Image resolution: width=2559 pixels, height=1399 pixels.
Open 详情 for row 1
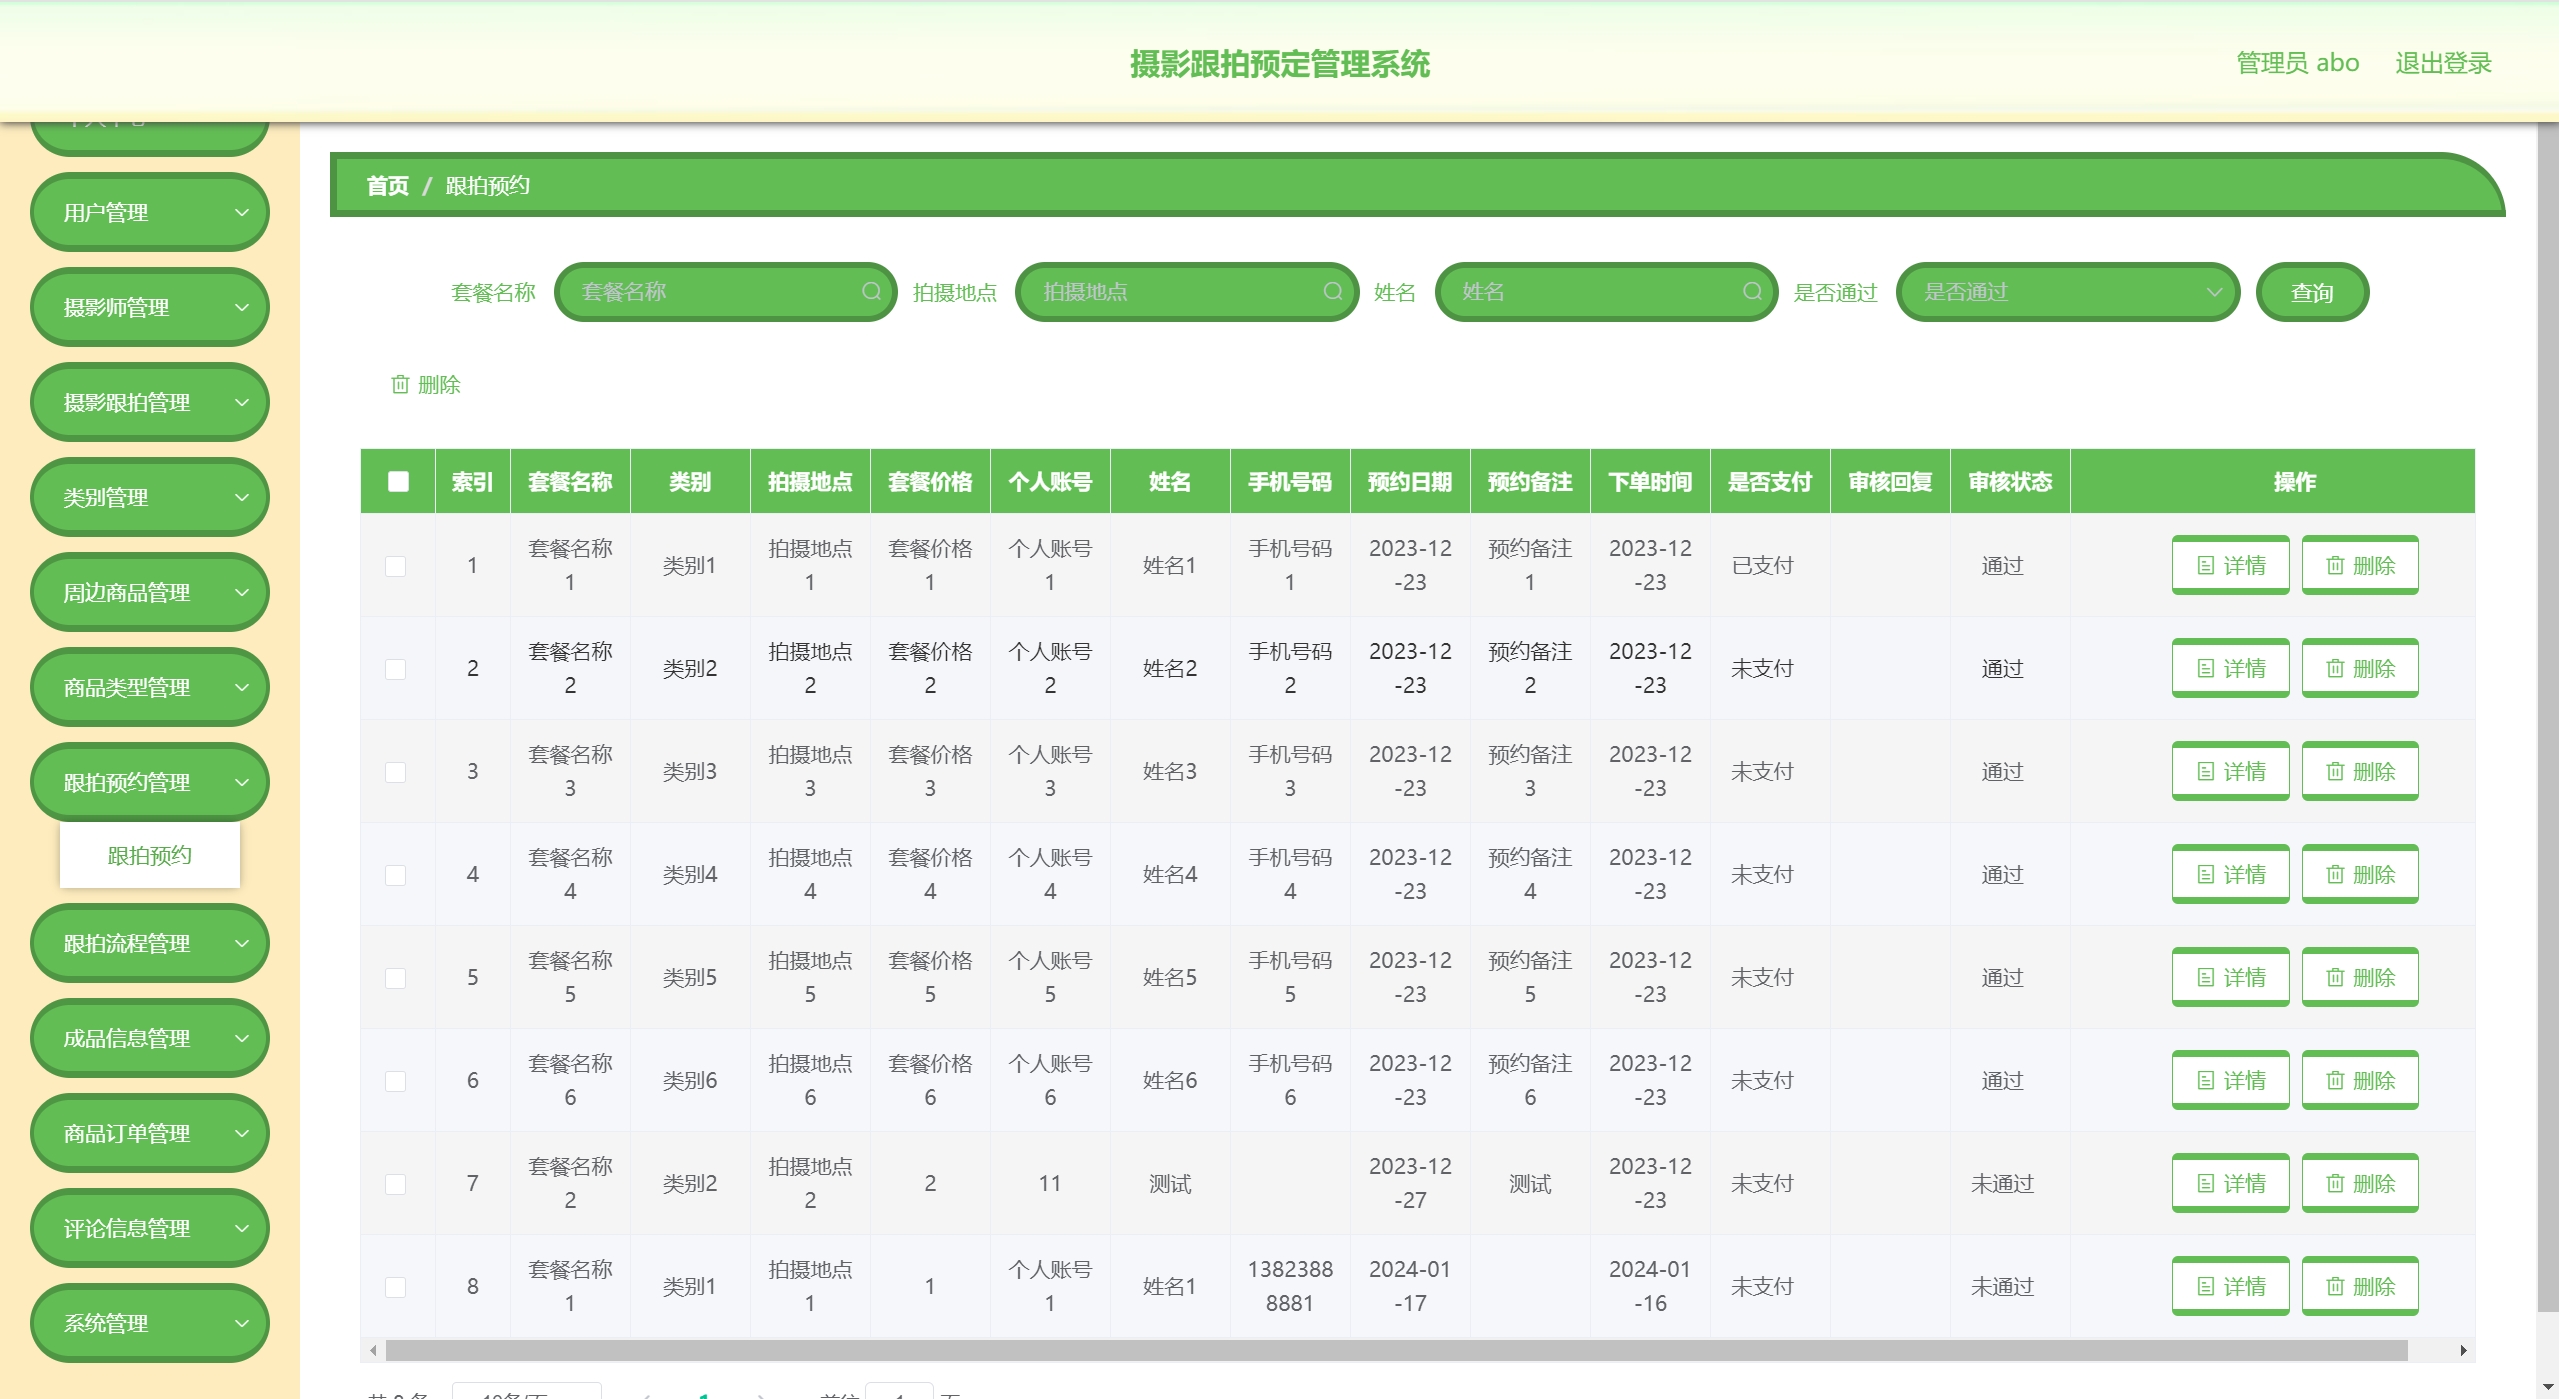[x=2230, y=565]
